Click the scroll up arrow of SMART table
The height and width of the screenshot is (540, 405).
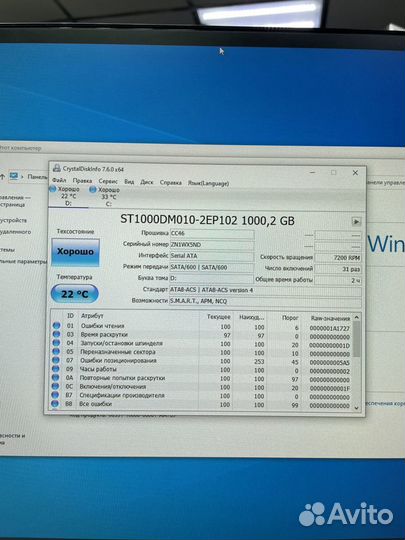(357, 317)
